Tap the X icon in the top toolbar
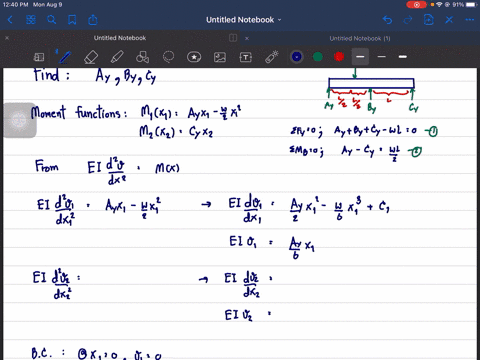This screenshot has height=360, width=480. (x=449, y=20)
